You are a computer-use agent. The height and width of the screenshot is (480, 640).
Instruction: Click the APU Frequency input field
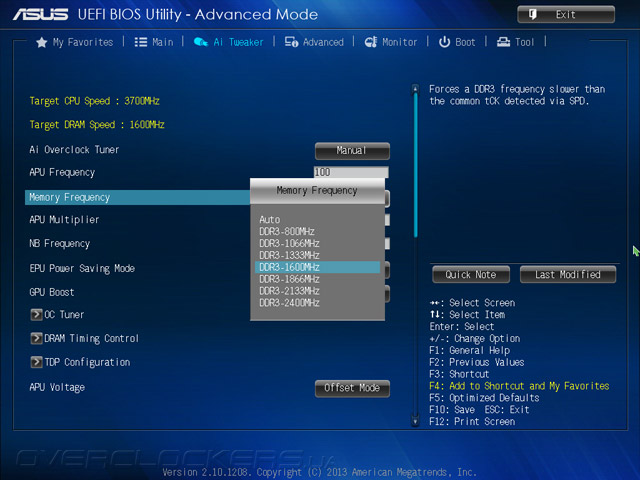351,172
